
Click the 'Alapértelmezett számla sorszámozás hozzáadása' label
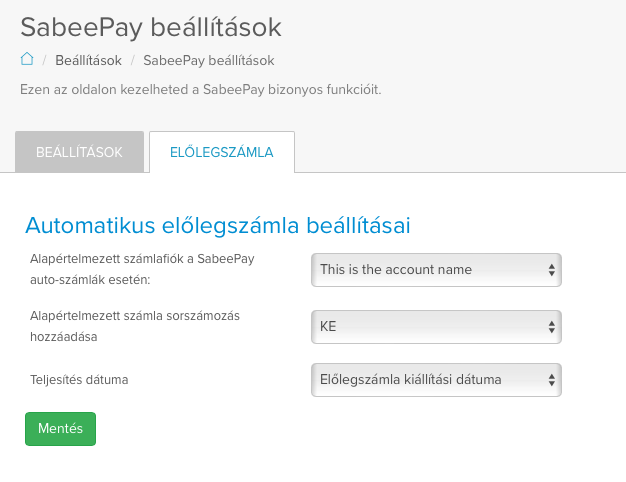coord(135,326)
